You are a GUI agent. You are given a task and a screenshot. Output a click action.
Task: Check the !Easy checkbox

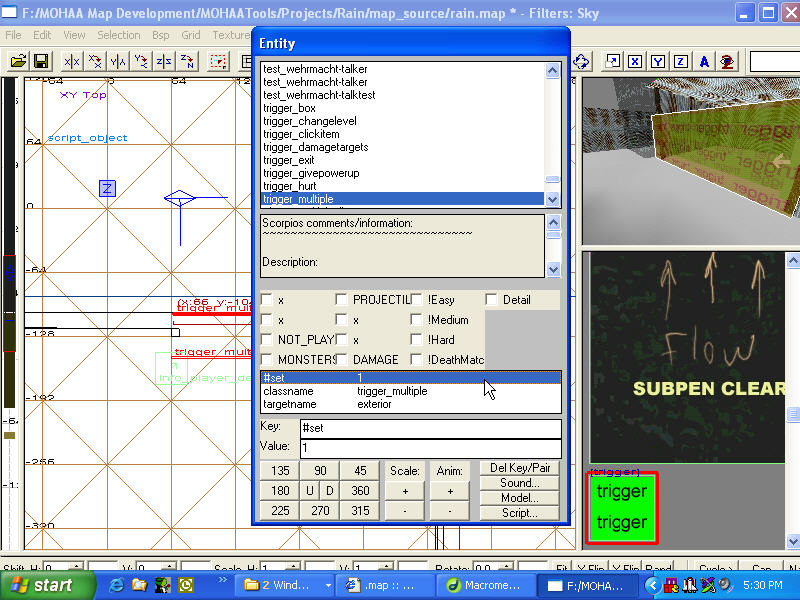417,300
